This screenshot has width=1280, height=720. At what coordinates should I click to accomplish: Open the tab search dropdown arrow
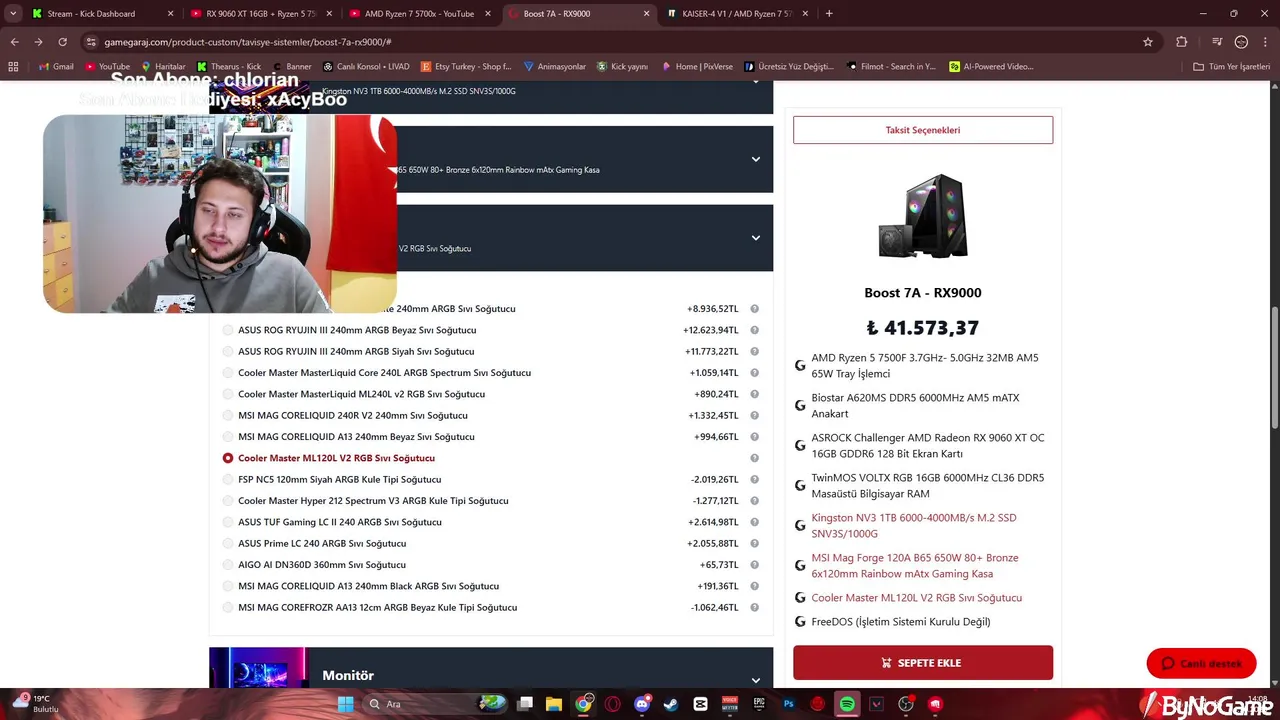click(13, 14)
